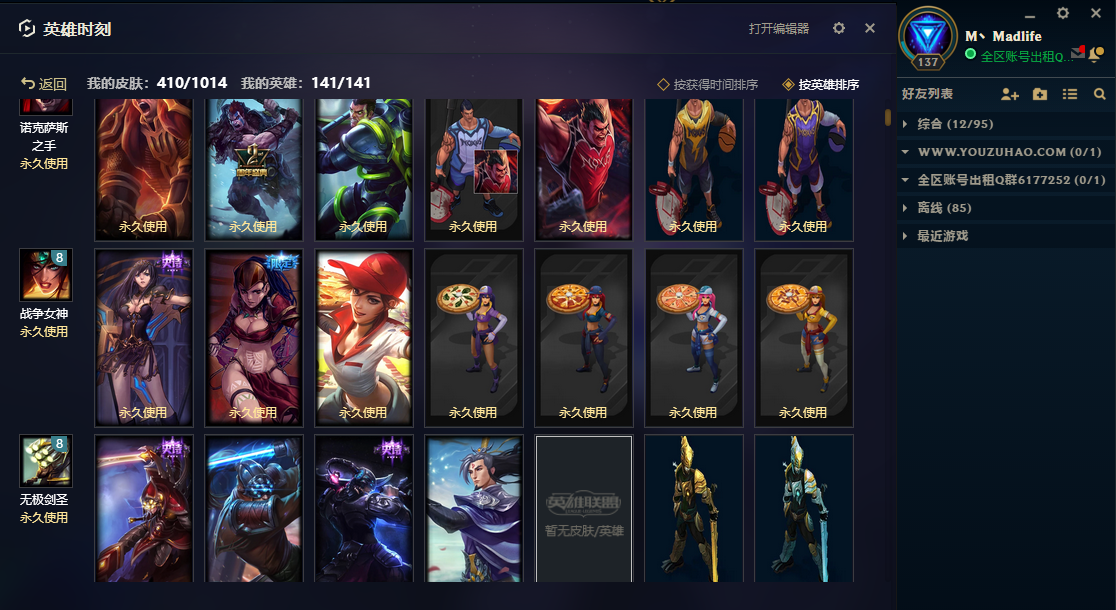This screenshot has height=610, width=1116.
Task: Expand the 综合 (12/95) friends group
Action: pos(1006,124)
